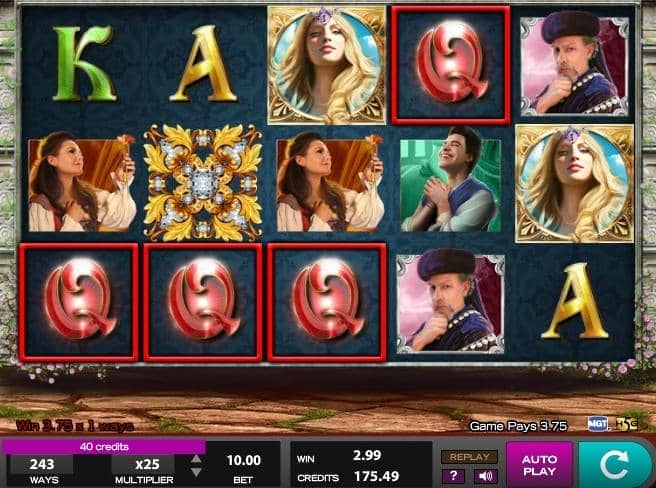
Task: Click the credits value 175.49
Action: (x=377, y=476)
